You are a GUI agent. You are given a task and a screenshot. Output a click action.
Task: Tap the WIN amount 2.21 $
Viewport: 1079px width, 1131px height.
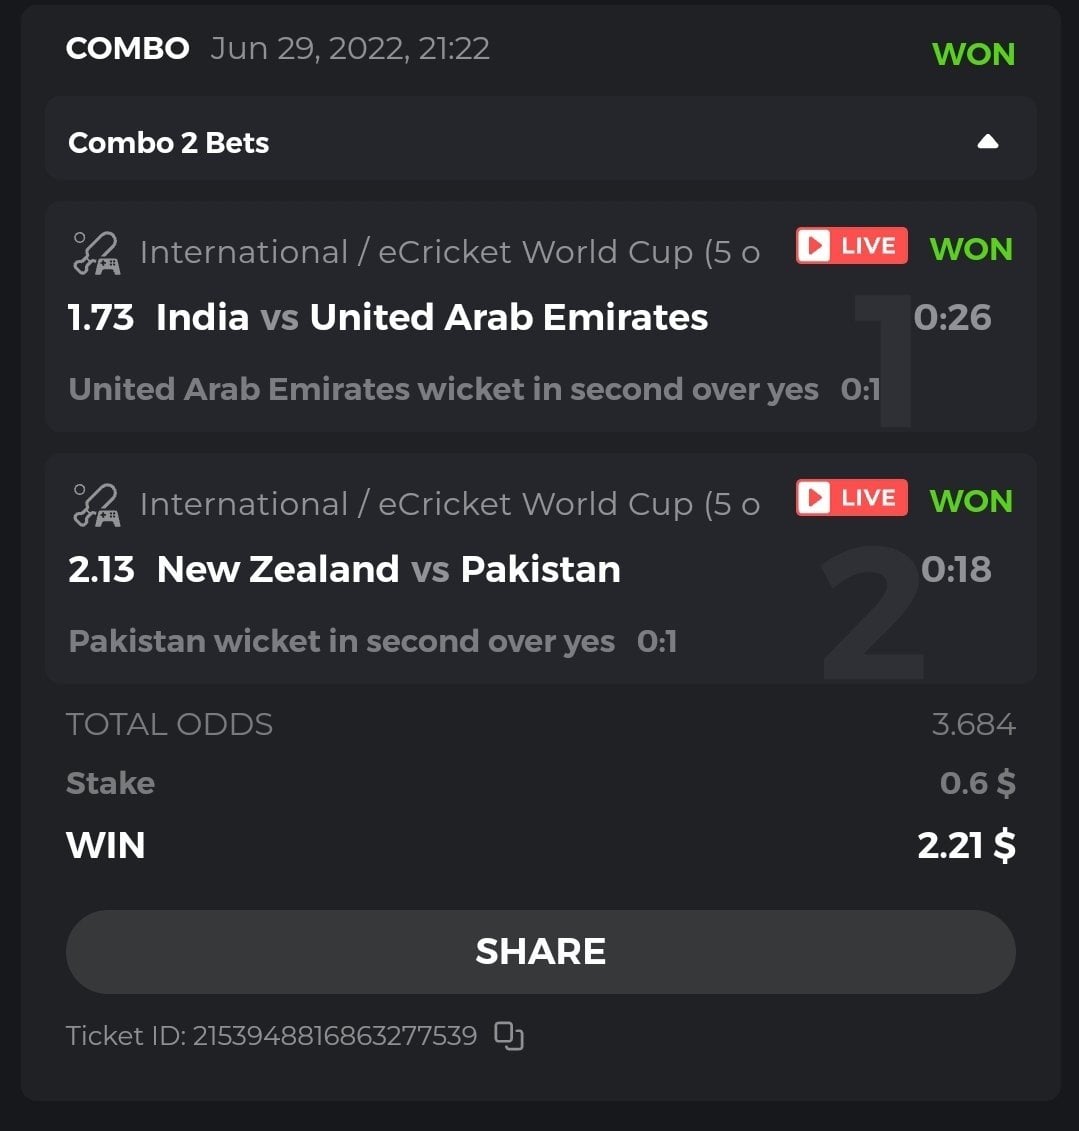(x=966, y=846)
